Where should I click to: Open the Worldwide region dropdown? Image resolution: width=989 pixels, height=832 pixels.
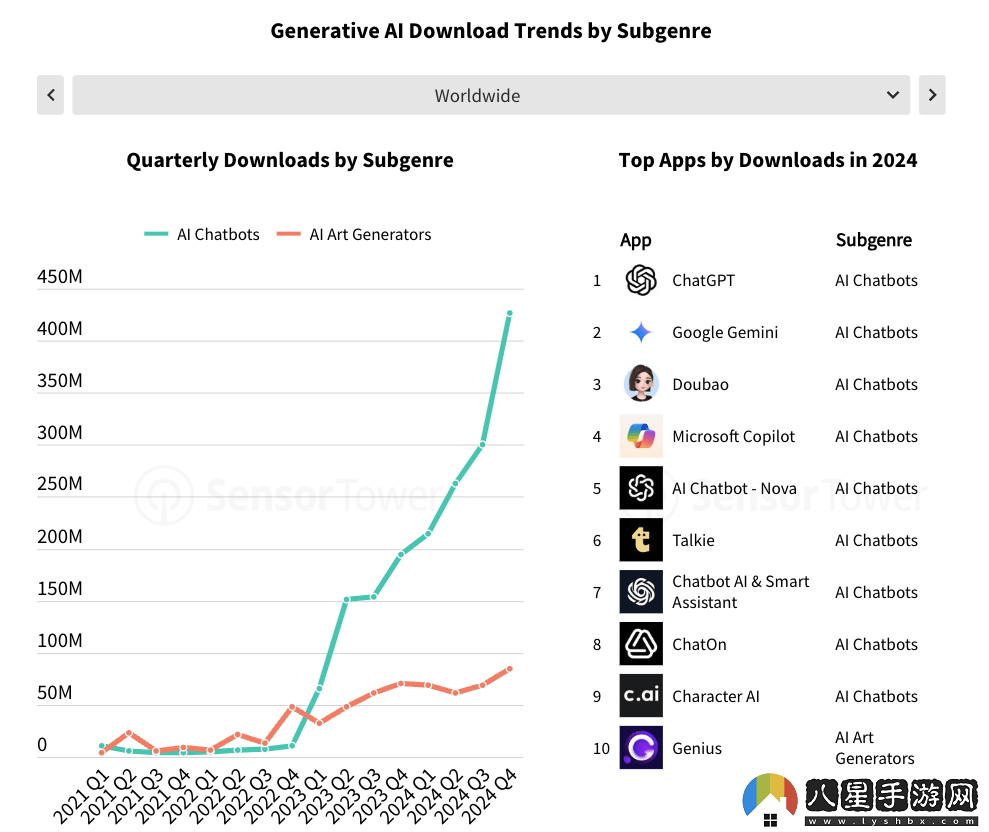click(491, 95)
